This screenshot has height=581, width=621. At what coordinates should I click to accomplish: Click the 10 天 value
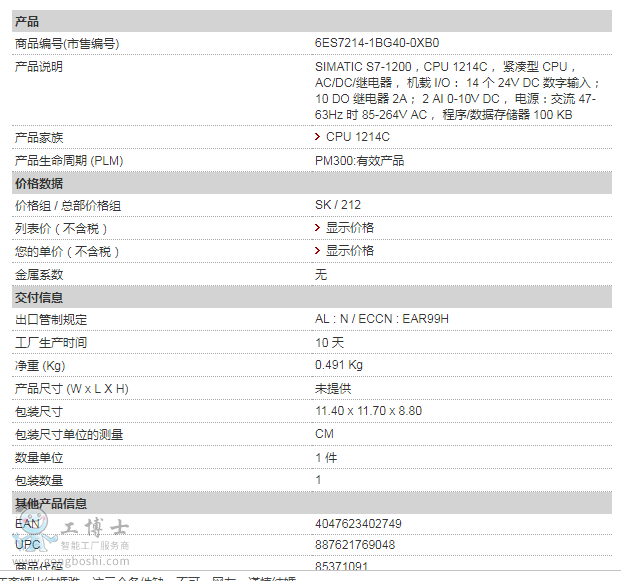[x=330, y=343]
